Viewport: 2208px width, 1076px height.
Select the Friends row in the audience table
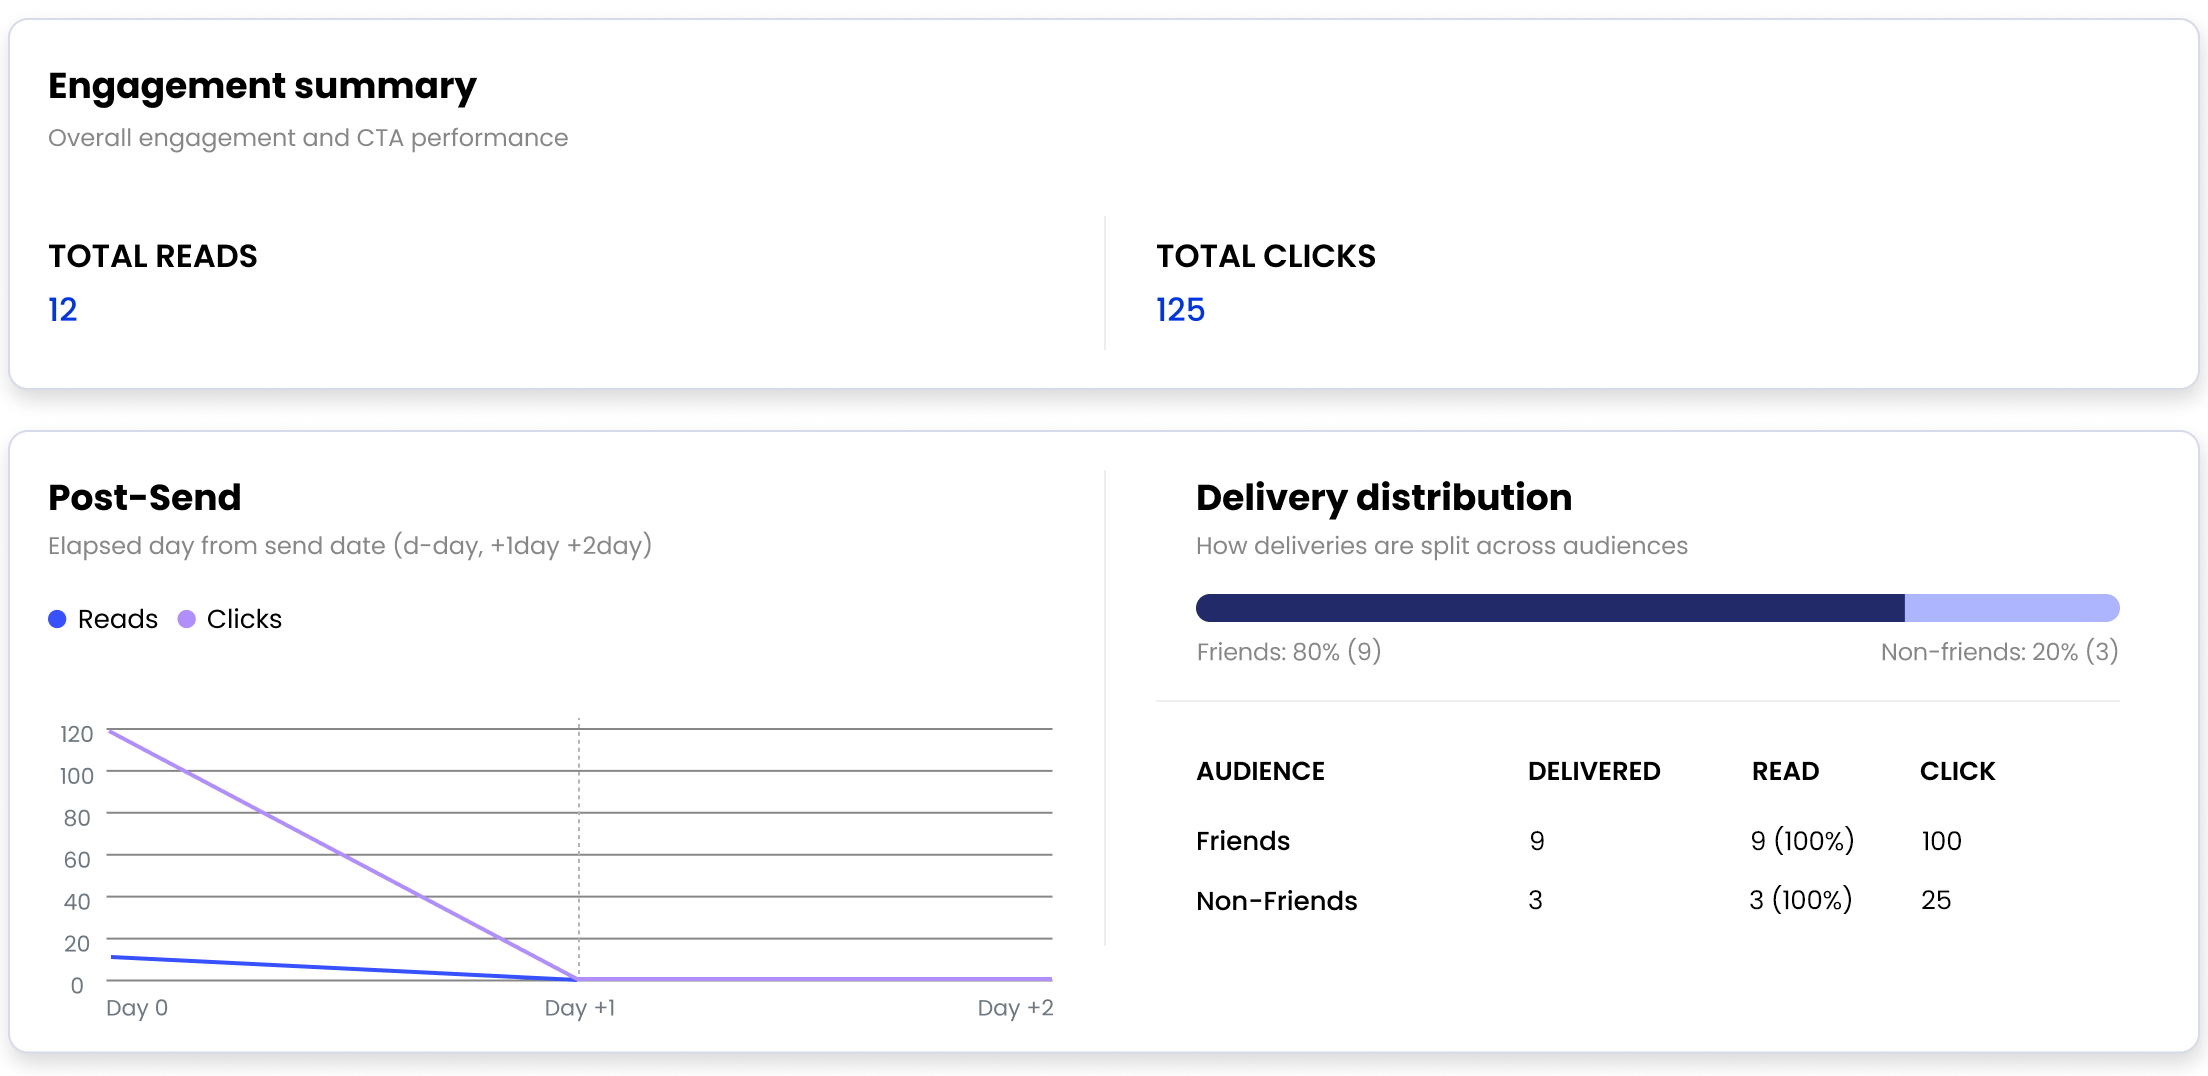[x=1243, y=841]
